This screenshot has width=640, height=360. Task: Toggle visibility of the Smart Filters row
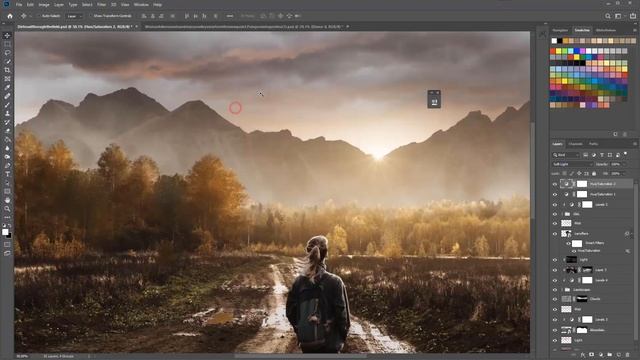point(568,244)
